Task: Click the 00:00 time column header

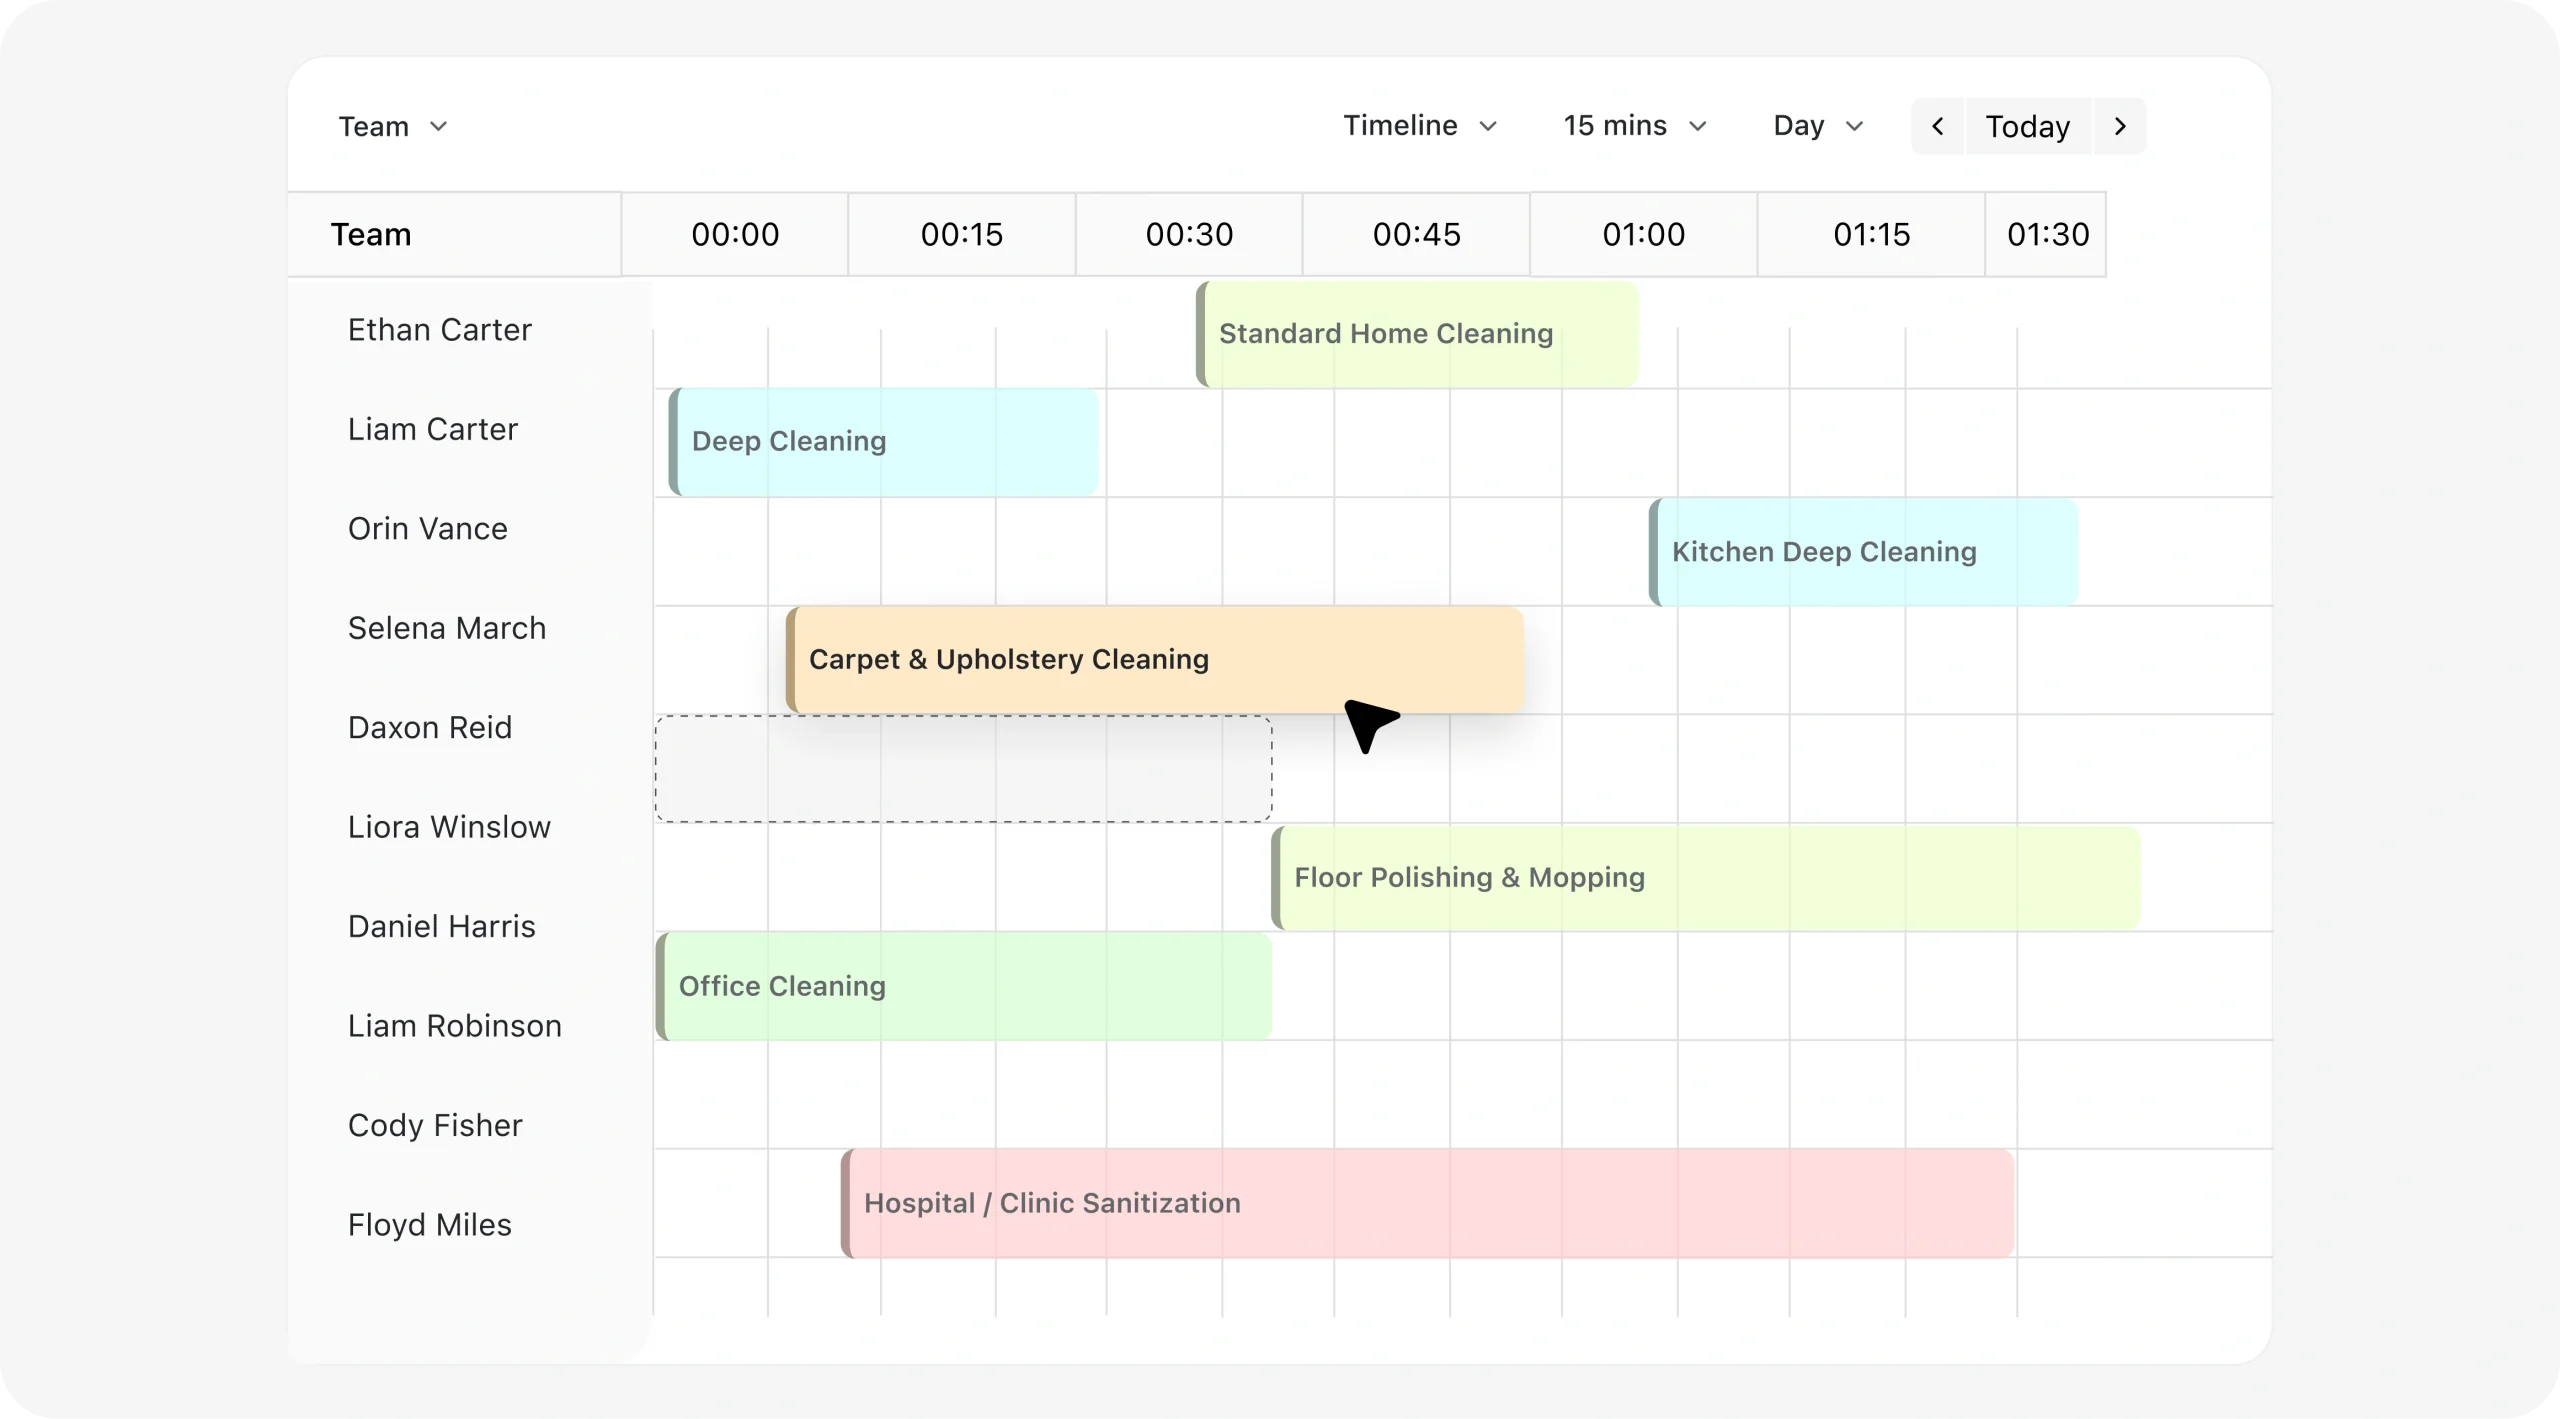Action: 735,234
